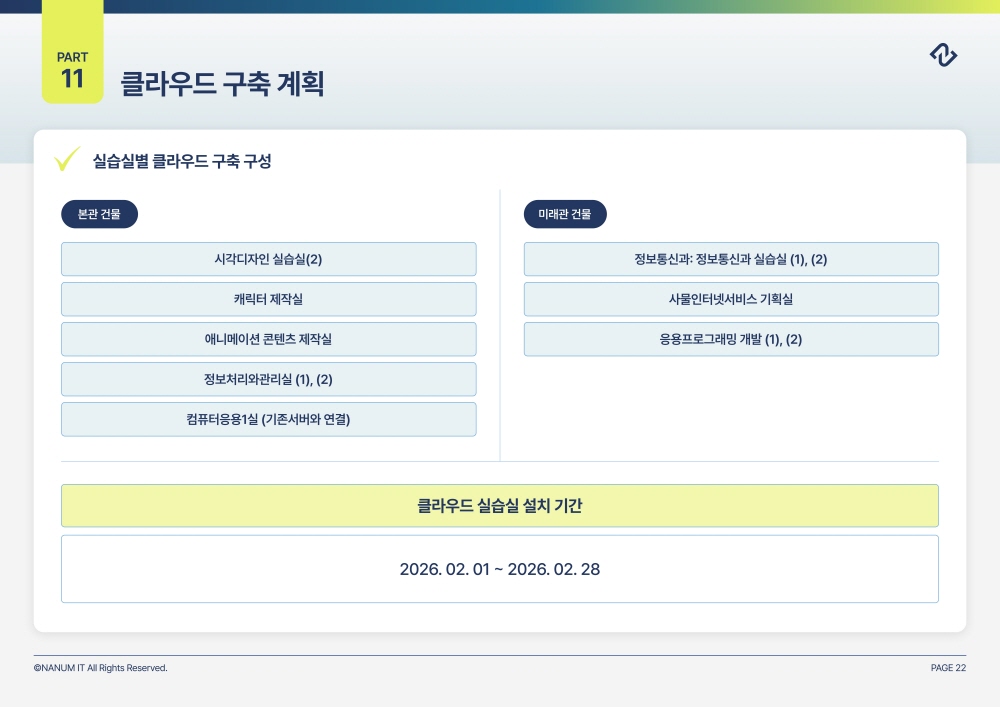Select the 시각디자인 실습실(2) box
The image size is (1000, 707).
(x=268, y=259)
